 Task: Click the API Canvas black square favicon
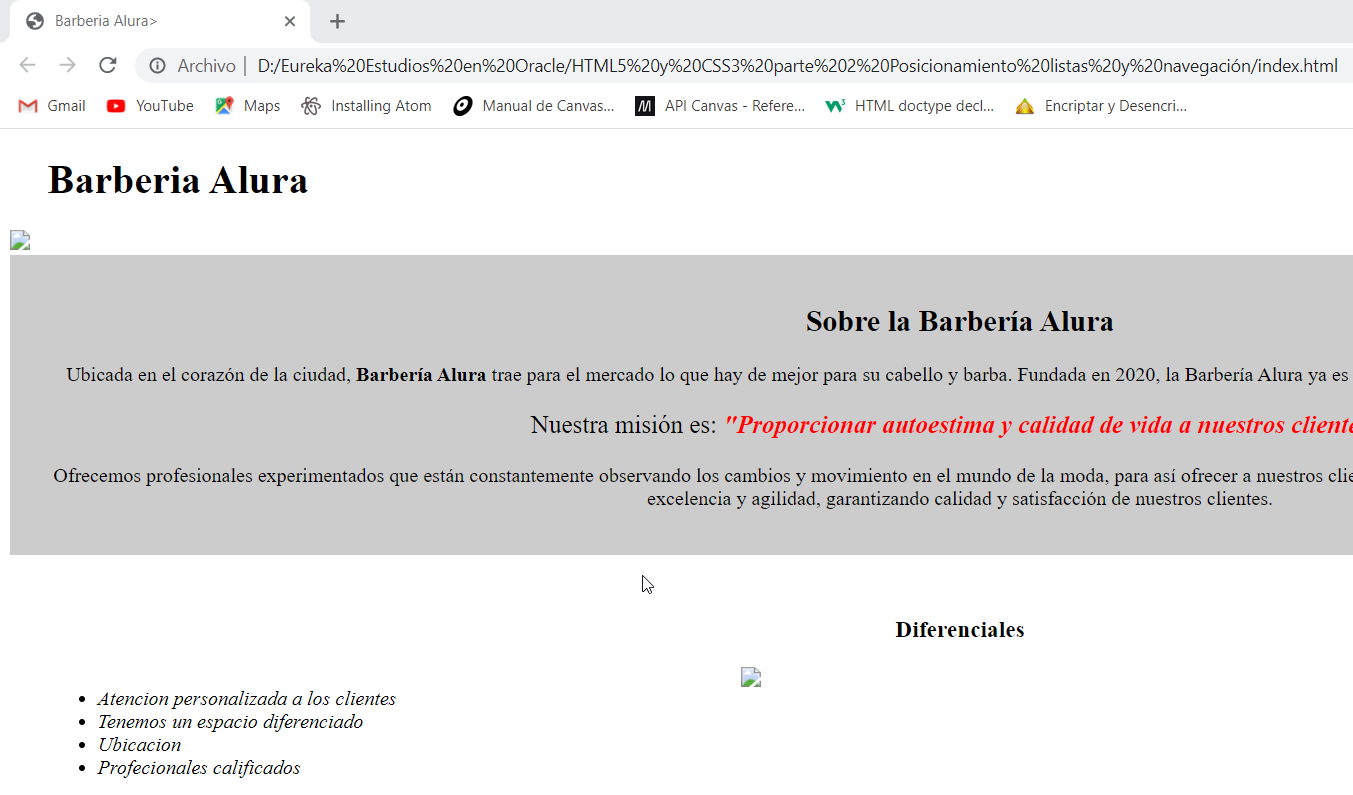coord(644,106)
